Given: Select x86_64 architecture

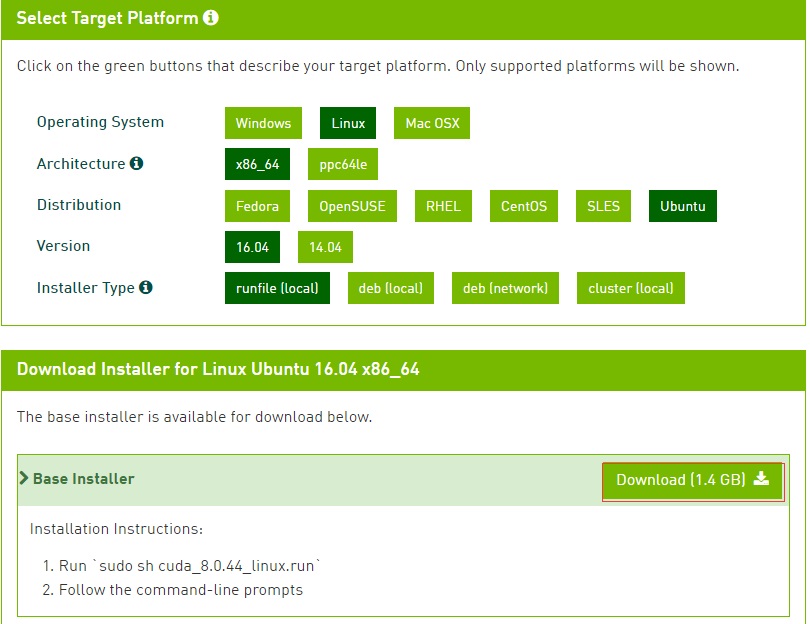Looking at the screenshot, I should pyautogui.click(x=257, y=165).
